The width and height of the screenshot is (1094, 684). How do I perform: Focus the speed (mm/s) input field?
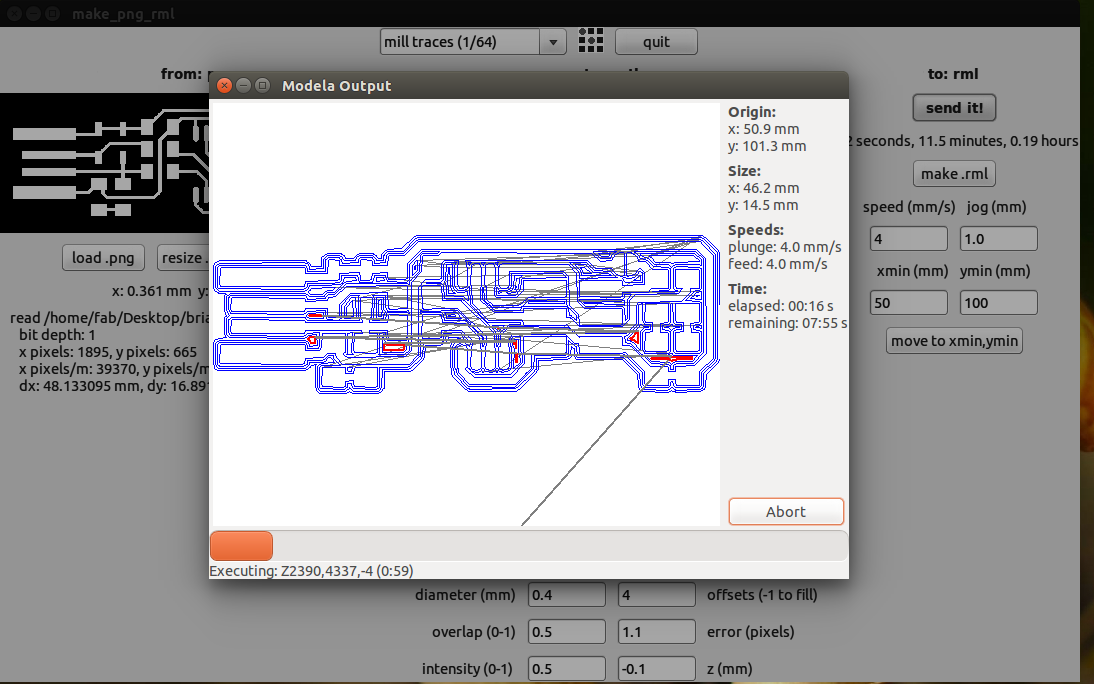click(x=908, y=239)
